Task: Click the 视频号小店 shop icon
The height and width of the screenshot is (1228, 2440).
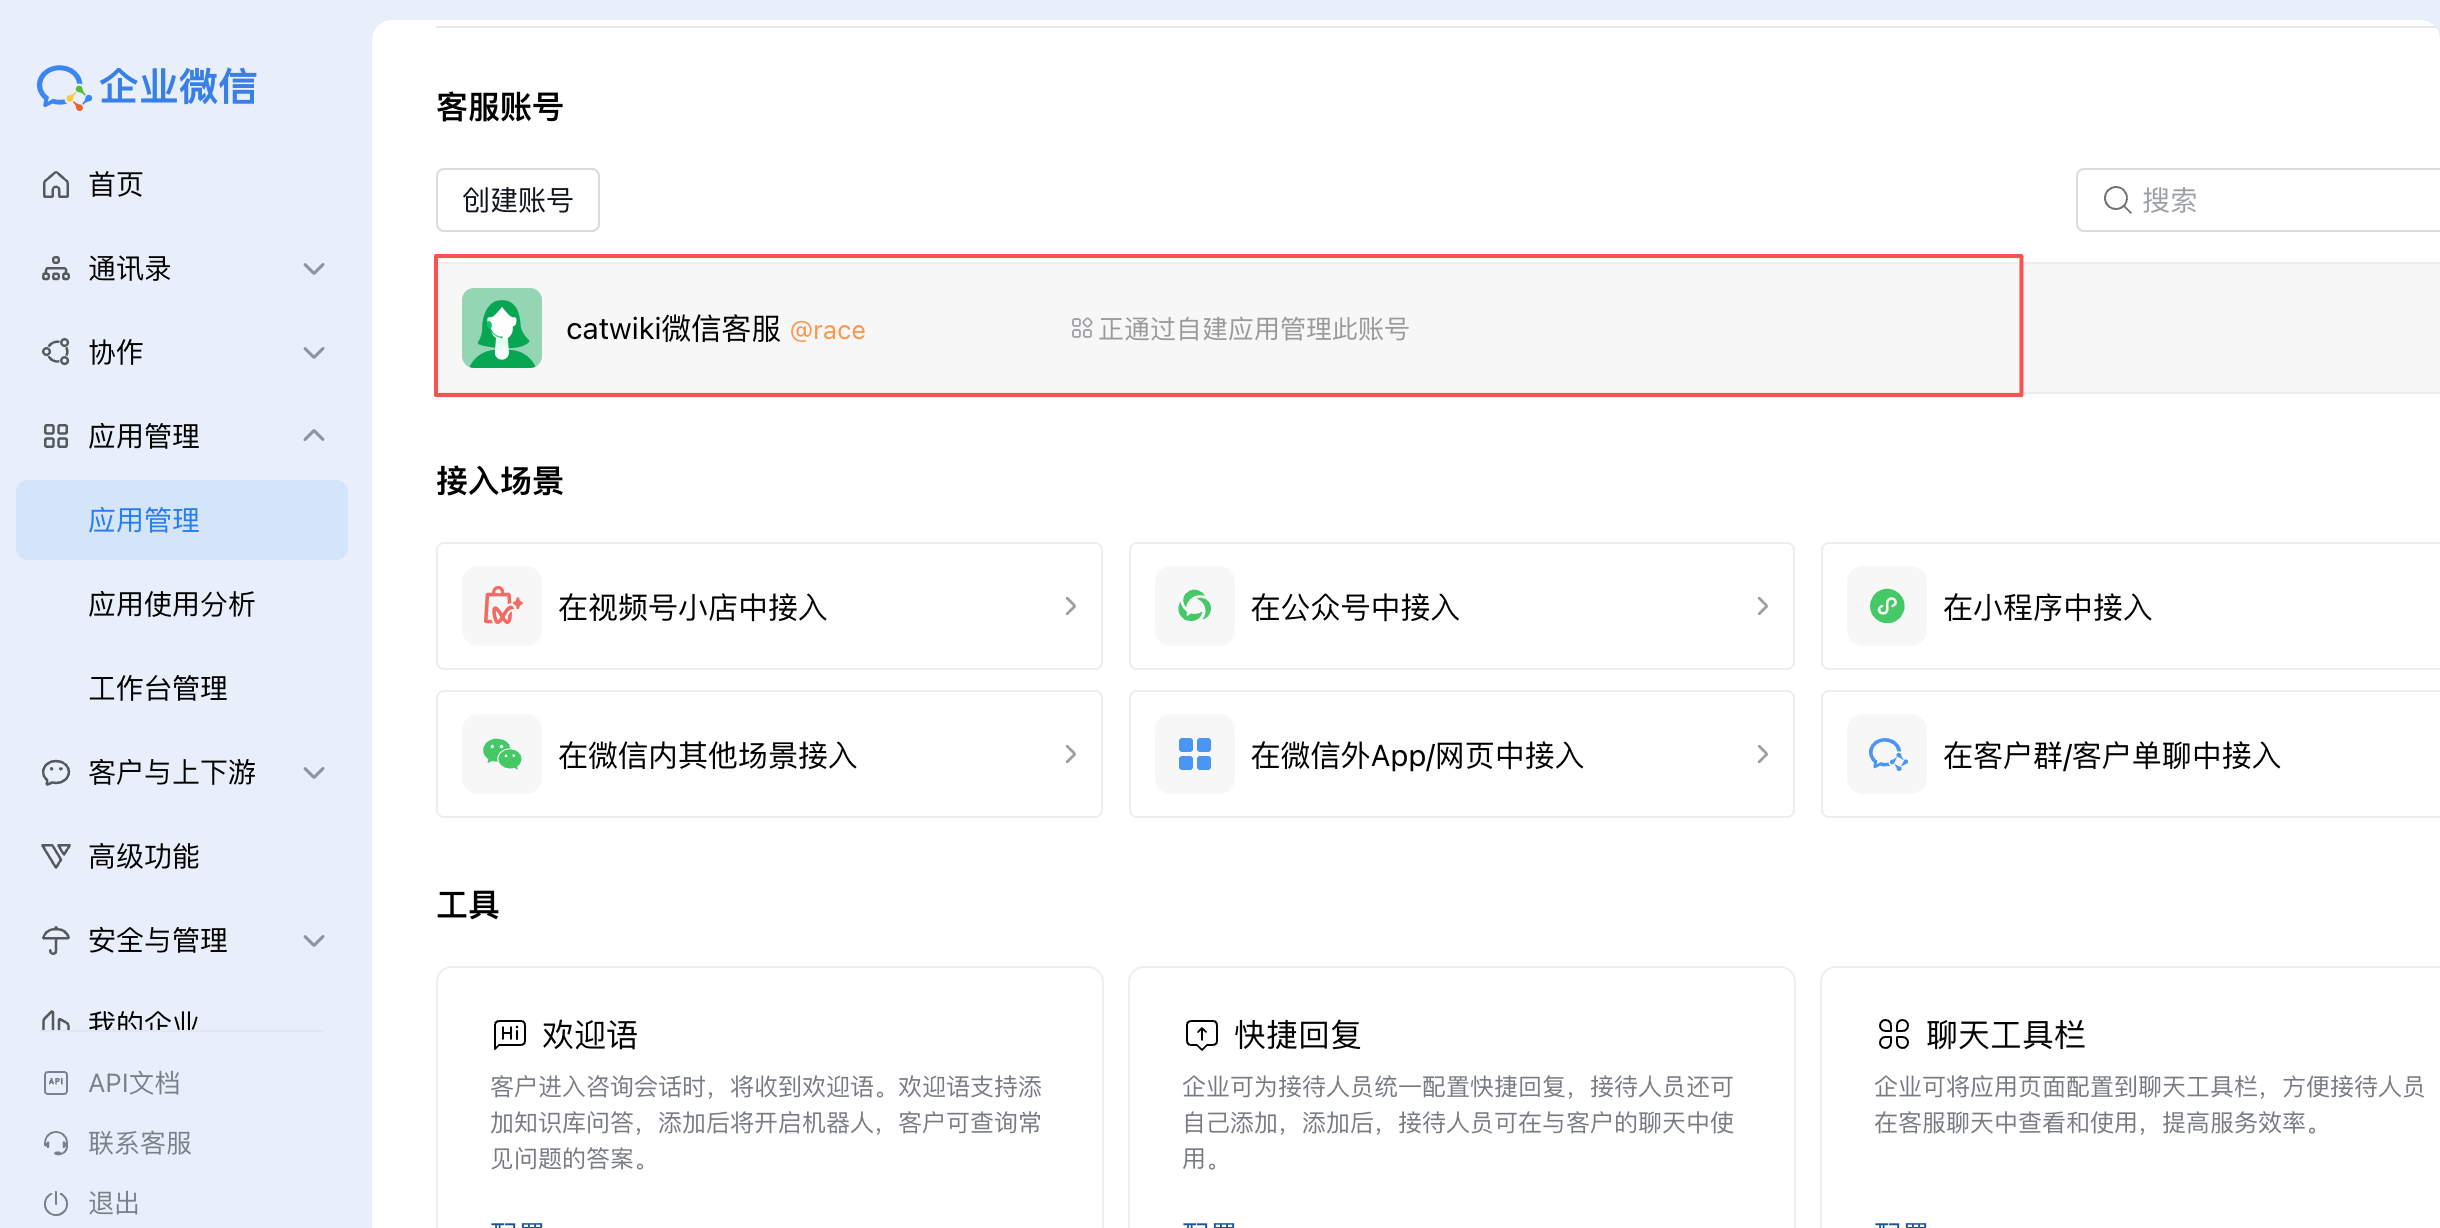Action: [502, 606]
